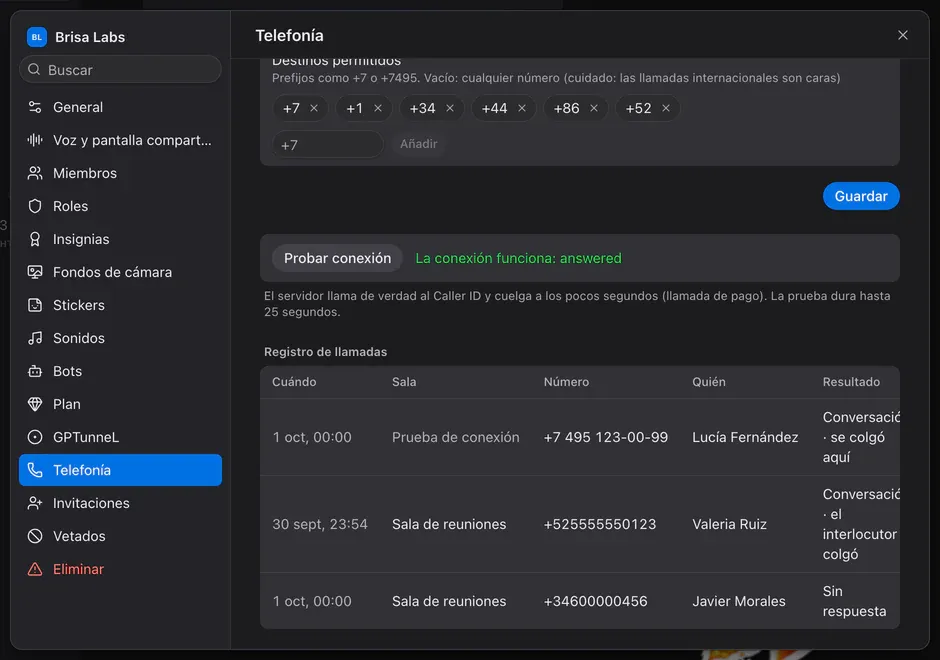Viewport: 940px width, 660px height.
Task: Click the number +34600000456
Action: [595, 601]
